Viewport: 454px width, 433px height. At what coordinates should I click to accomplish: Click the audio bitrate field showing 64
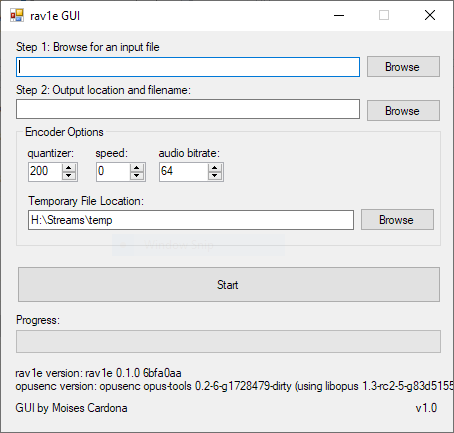click(x=184, y=172)
